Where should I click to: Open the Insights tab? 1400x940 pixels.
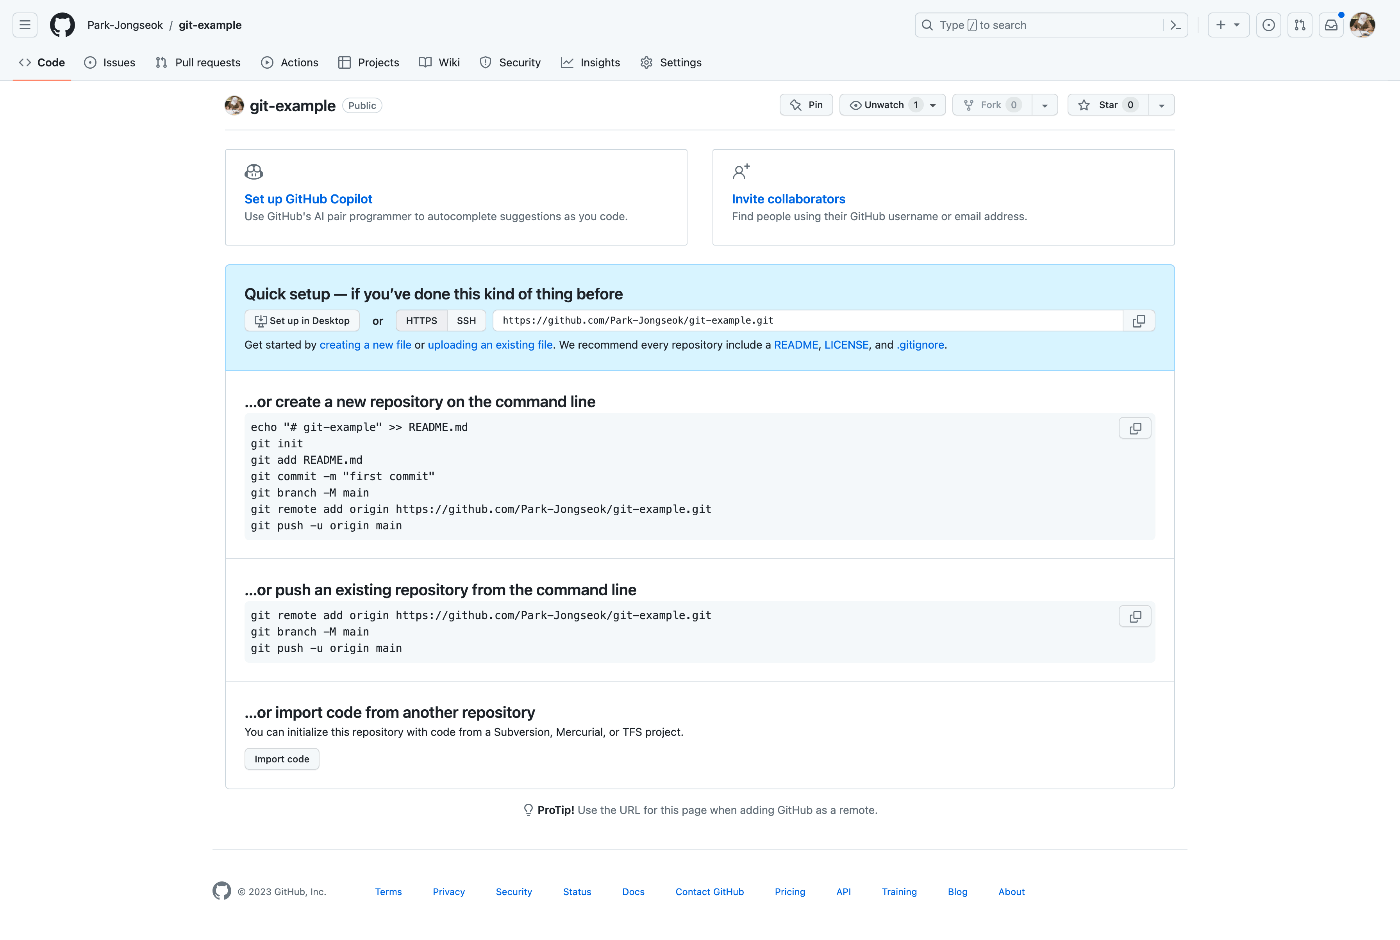click(591, 62)
